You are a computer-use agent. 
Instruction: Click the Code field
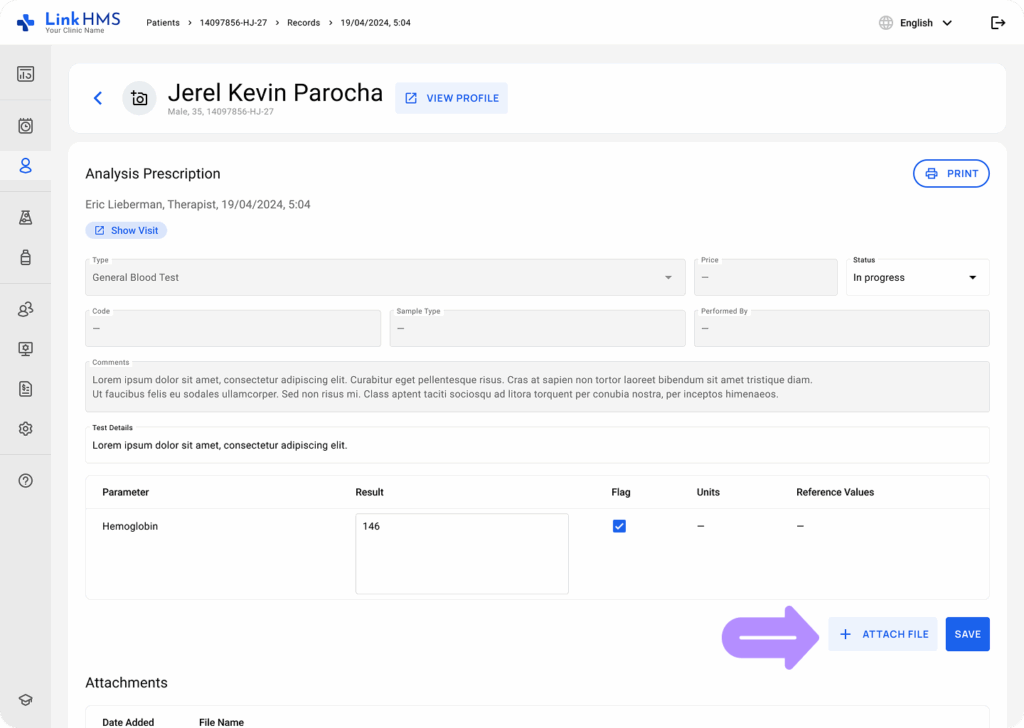[x=233, y=328]
